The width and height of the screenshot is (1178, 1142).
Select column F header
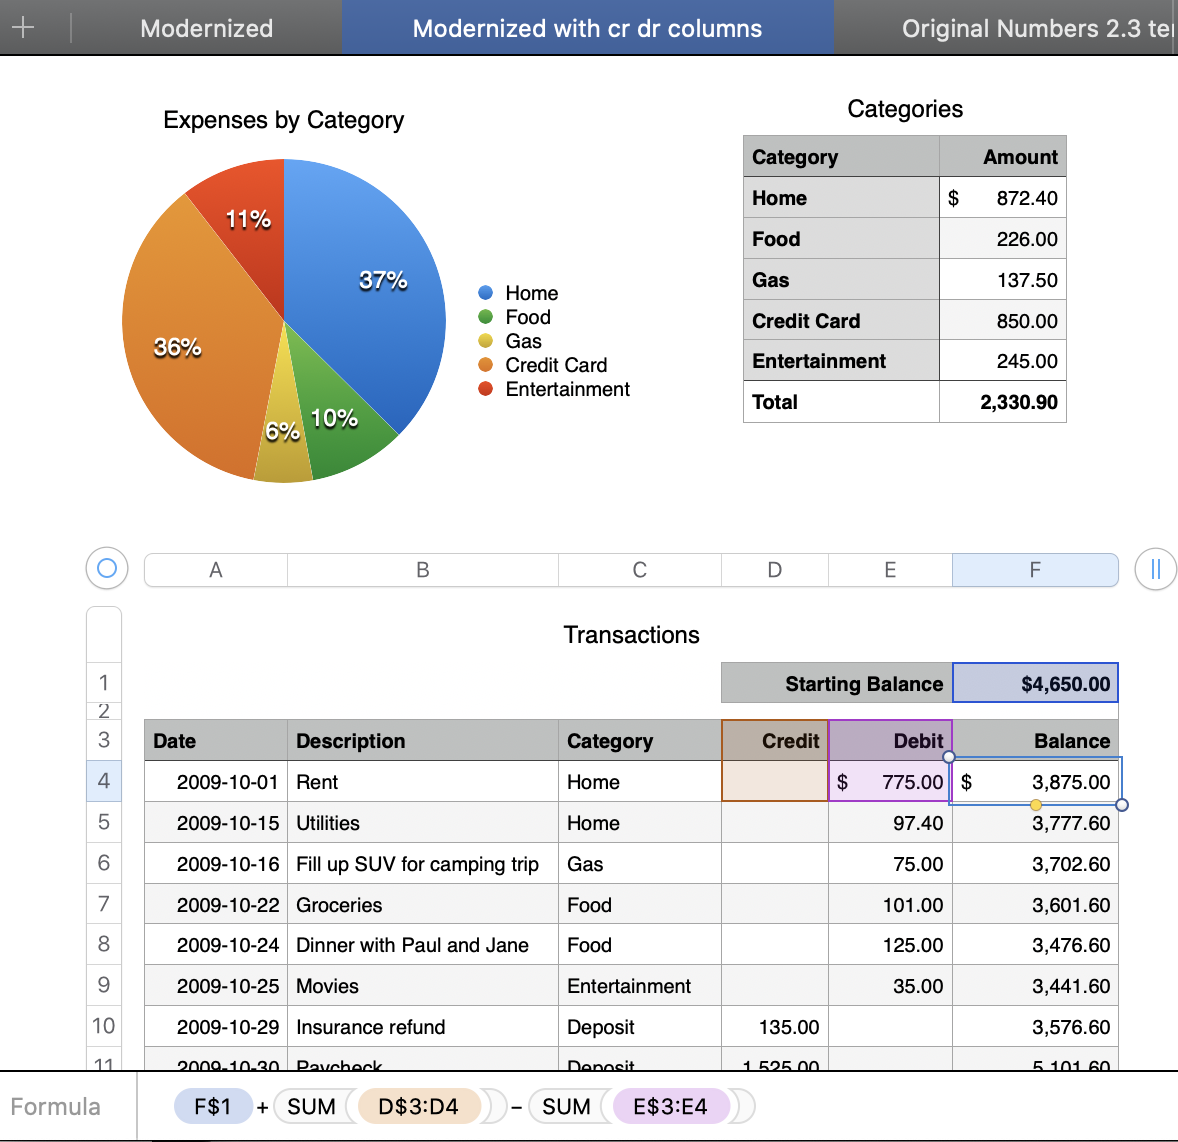[1035, 570]
